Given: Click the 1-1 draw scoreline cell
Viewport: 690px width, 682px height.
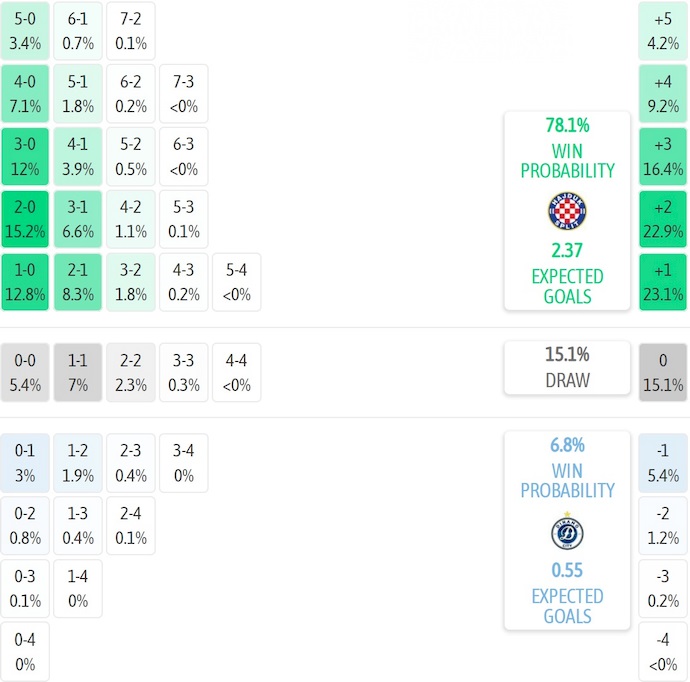Looking at the screenshot, I should coord(78,372).
